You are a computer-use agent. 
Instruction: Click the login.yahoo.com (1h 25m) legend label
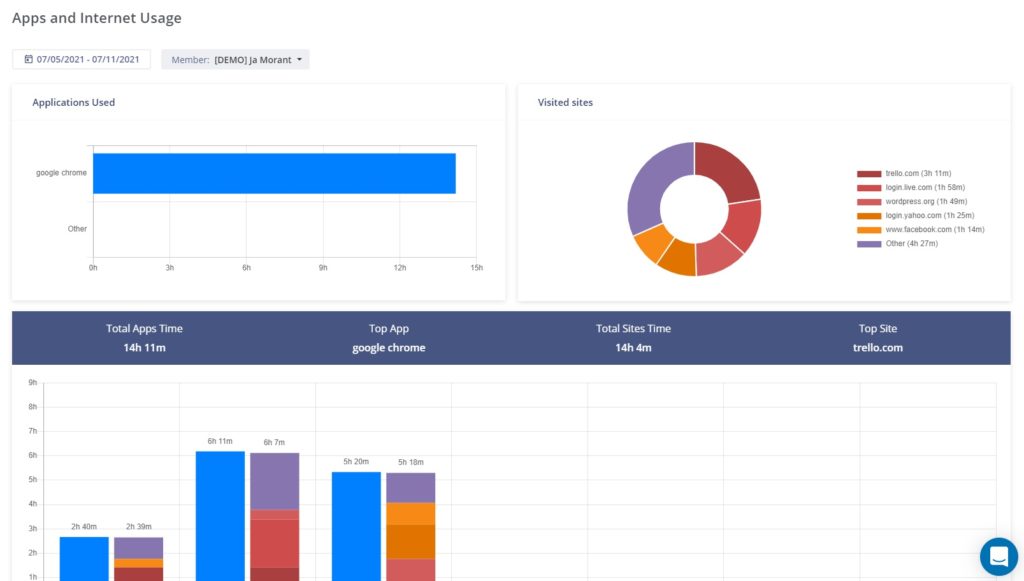930,216
